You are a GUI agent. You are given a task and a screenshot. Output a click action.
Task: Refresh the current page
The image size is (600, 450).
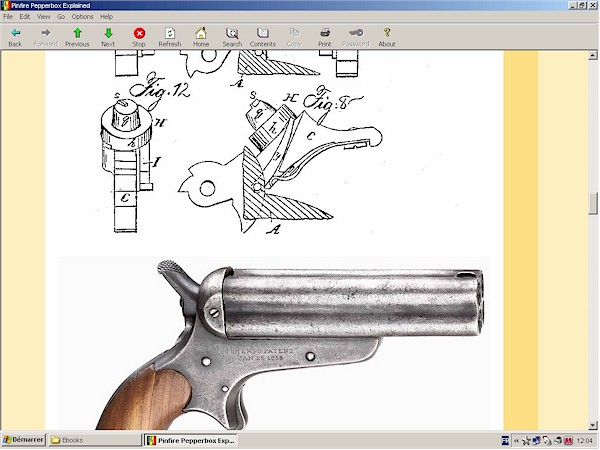point(170,37)
